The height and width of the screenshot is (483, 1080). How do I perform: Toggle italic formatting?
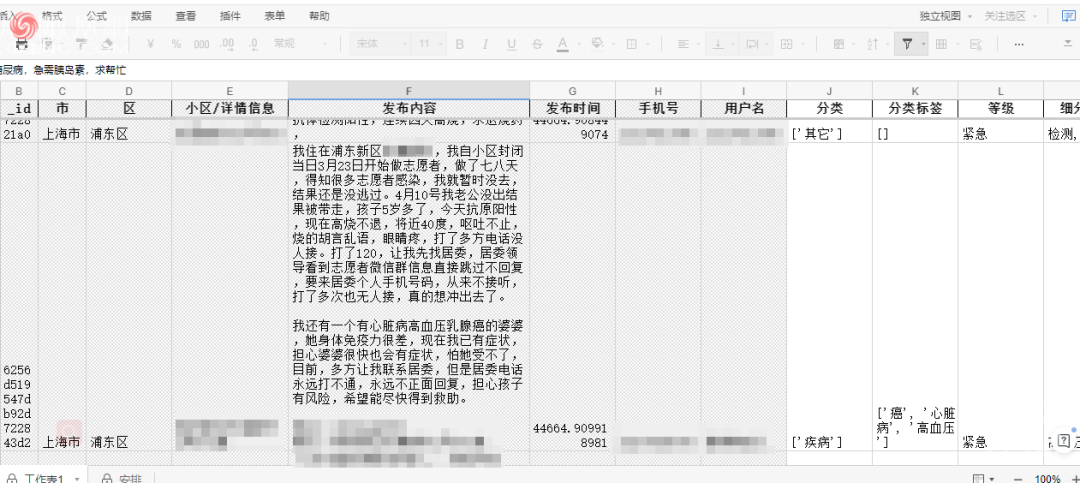(485, 44)
